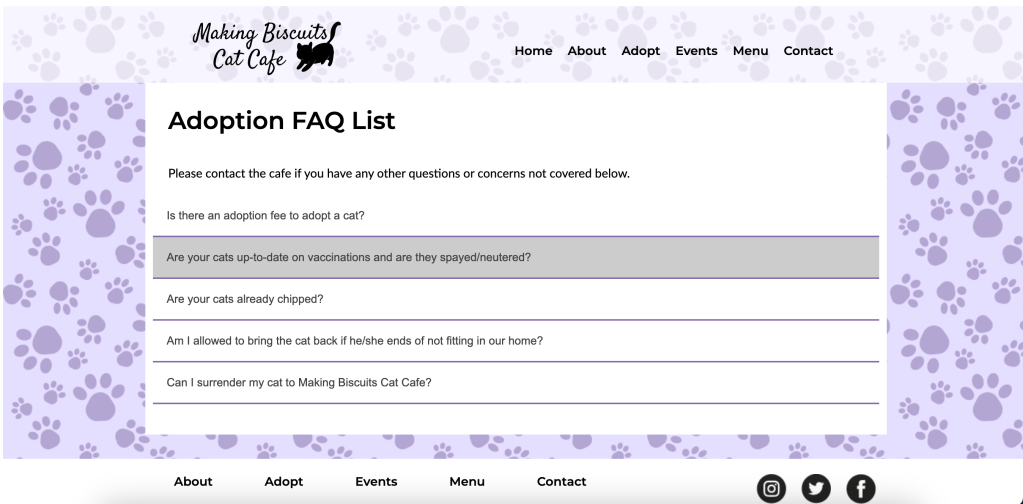Image resolution: width=1023 pixels, height=504 pixels.
Task: Expand the surrender my cat question
Action: 516,383
